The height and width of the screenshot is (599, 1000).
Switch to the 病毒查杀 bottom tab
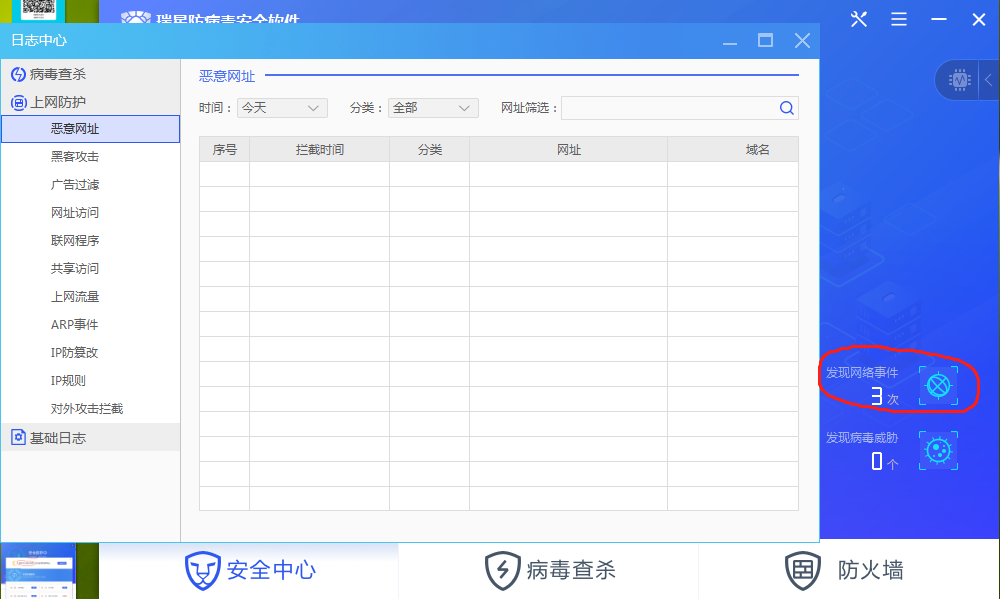tap(549, 570)
